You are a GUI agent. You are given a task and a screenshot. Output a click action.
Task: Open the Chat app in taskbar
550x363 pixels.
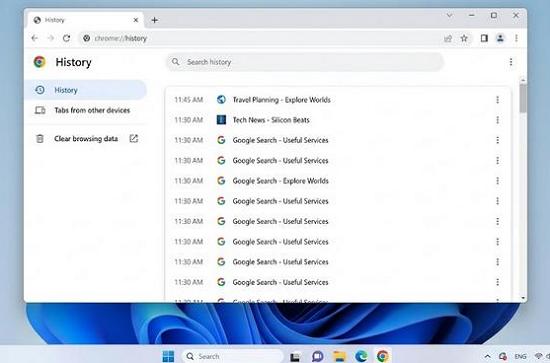point(317,356)
